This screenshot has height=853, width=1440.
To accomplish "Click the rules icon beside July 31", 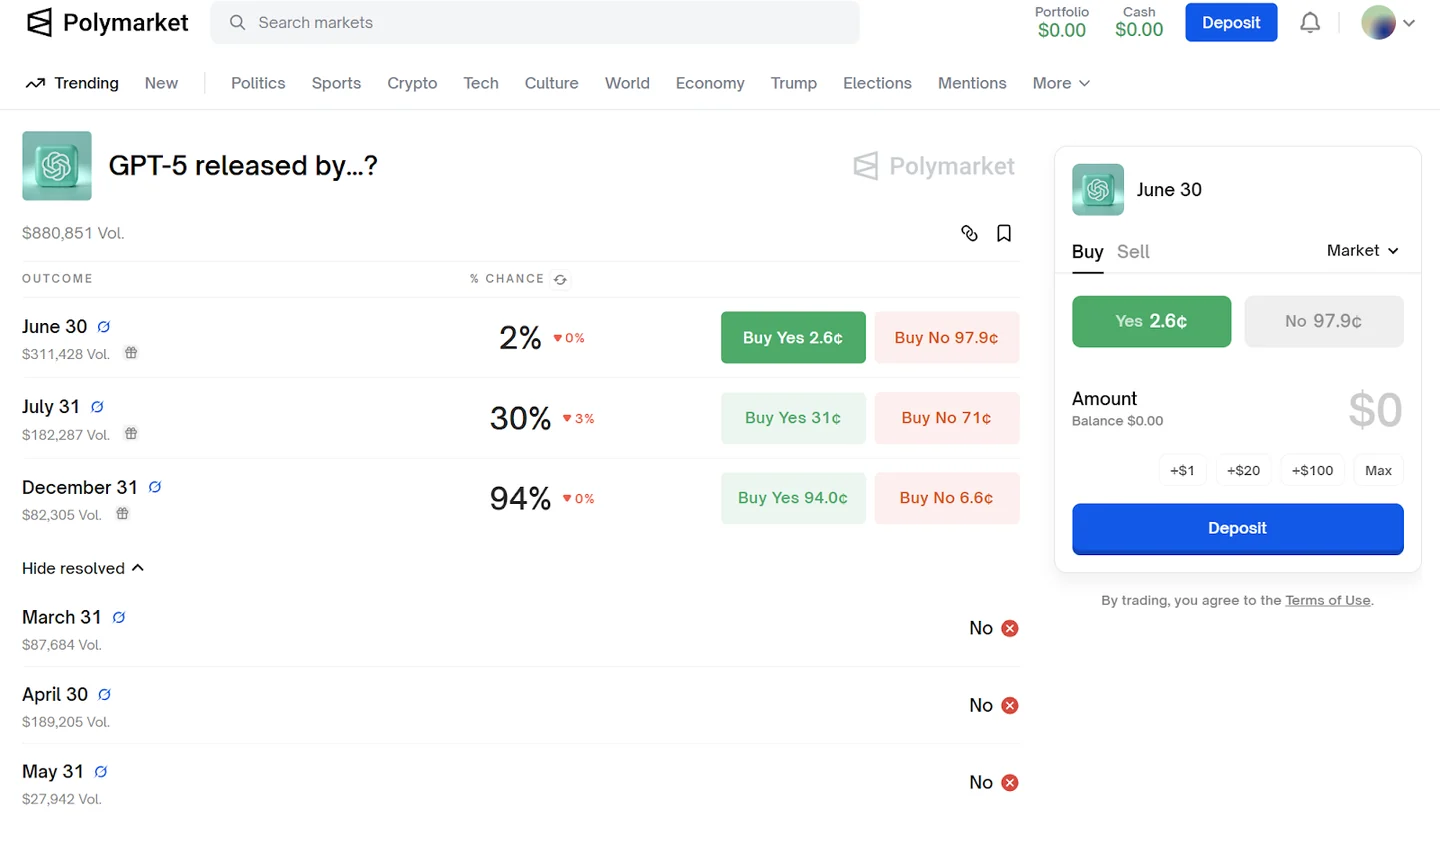I will tap(97, 407).
